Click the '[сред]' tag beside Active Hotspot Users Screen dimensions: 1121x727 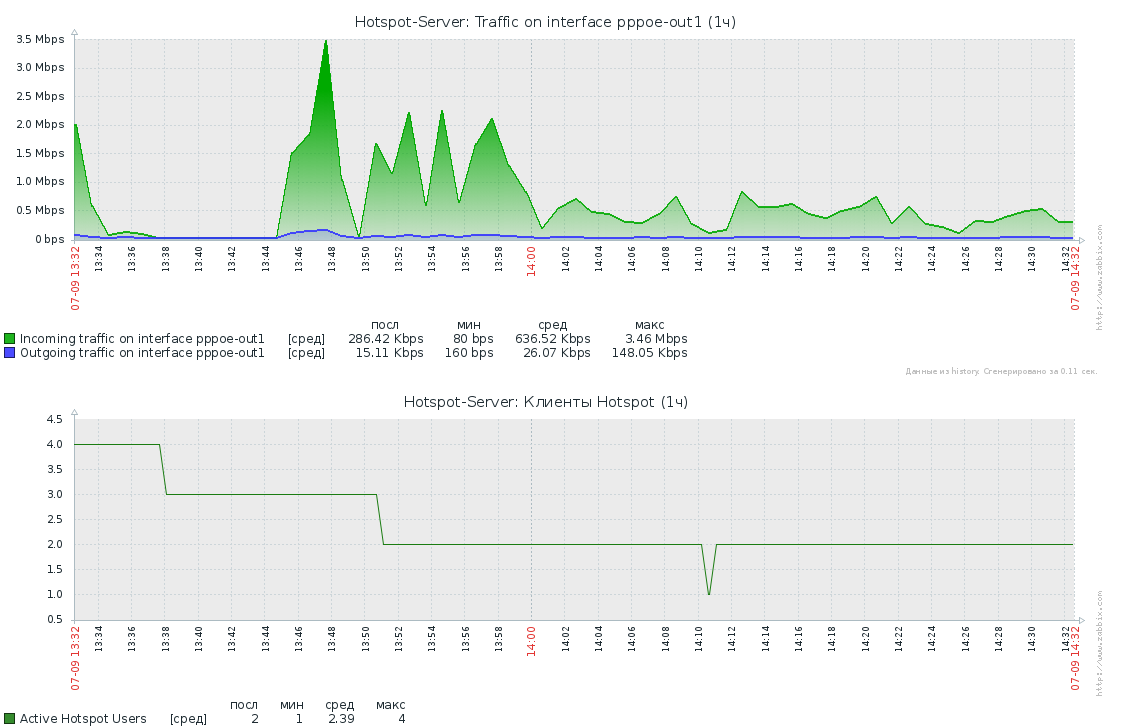click(x=189, y=718)
